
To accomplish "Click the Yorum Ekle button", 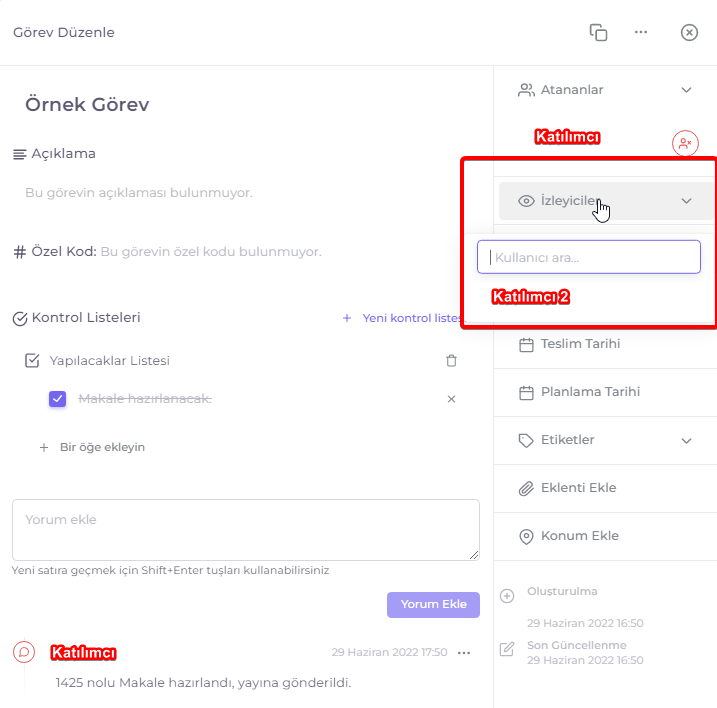I will click(433, 605).
